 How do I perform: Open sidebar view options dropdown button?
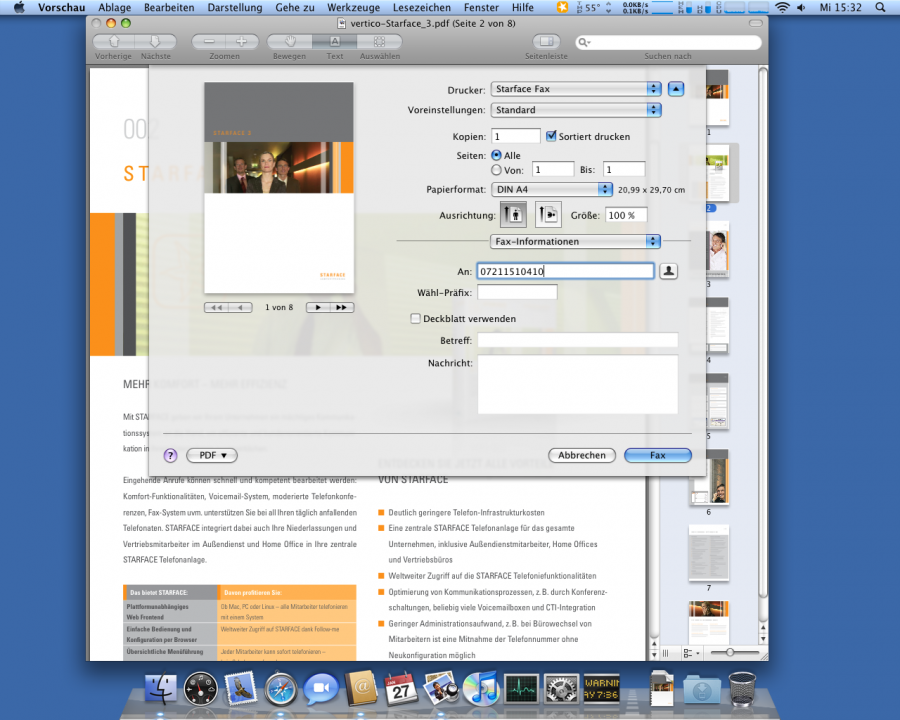pyautogui.click(x=691, y=653)
